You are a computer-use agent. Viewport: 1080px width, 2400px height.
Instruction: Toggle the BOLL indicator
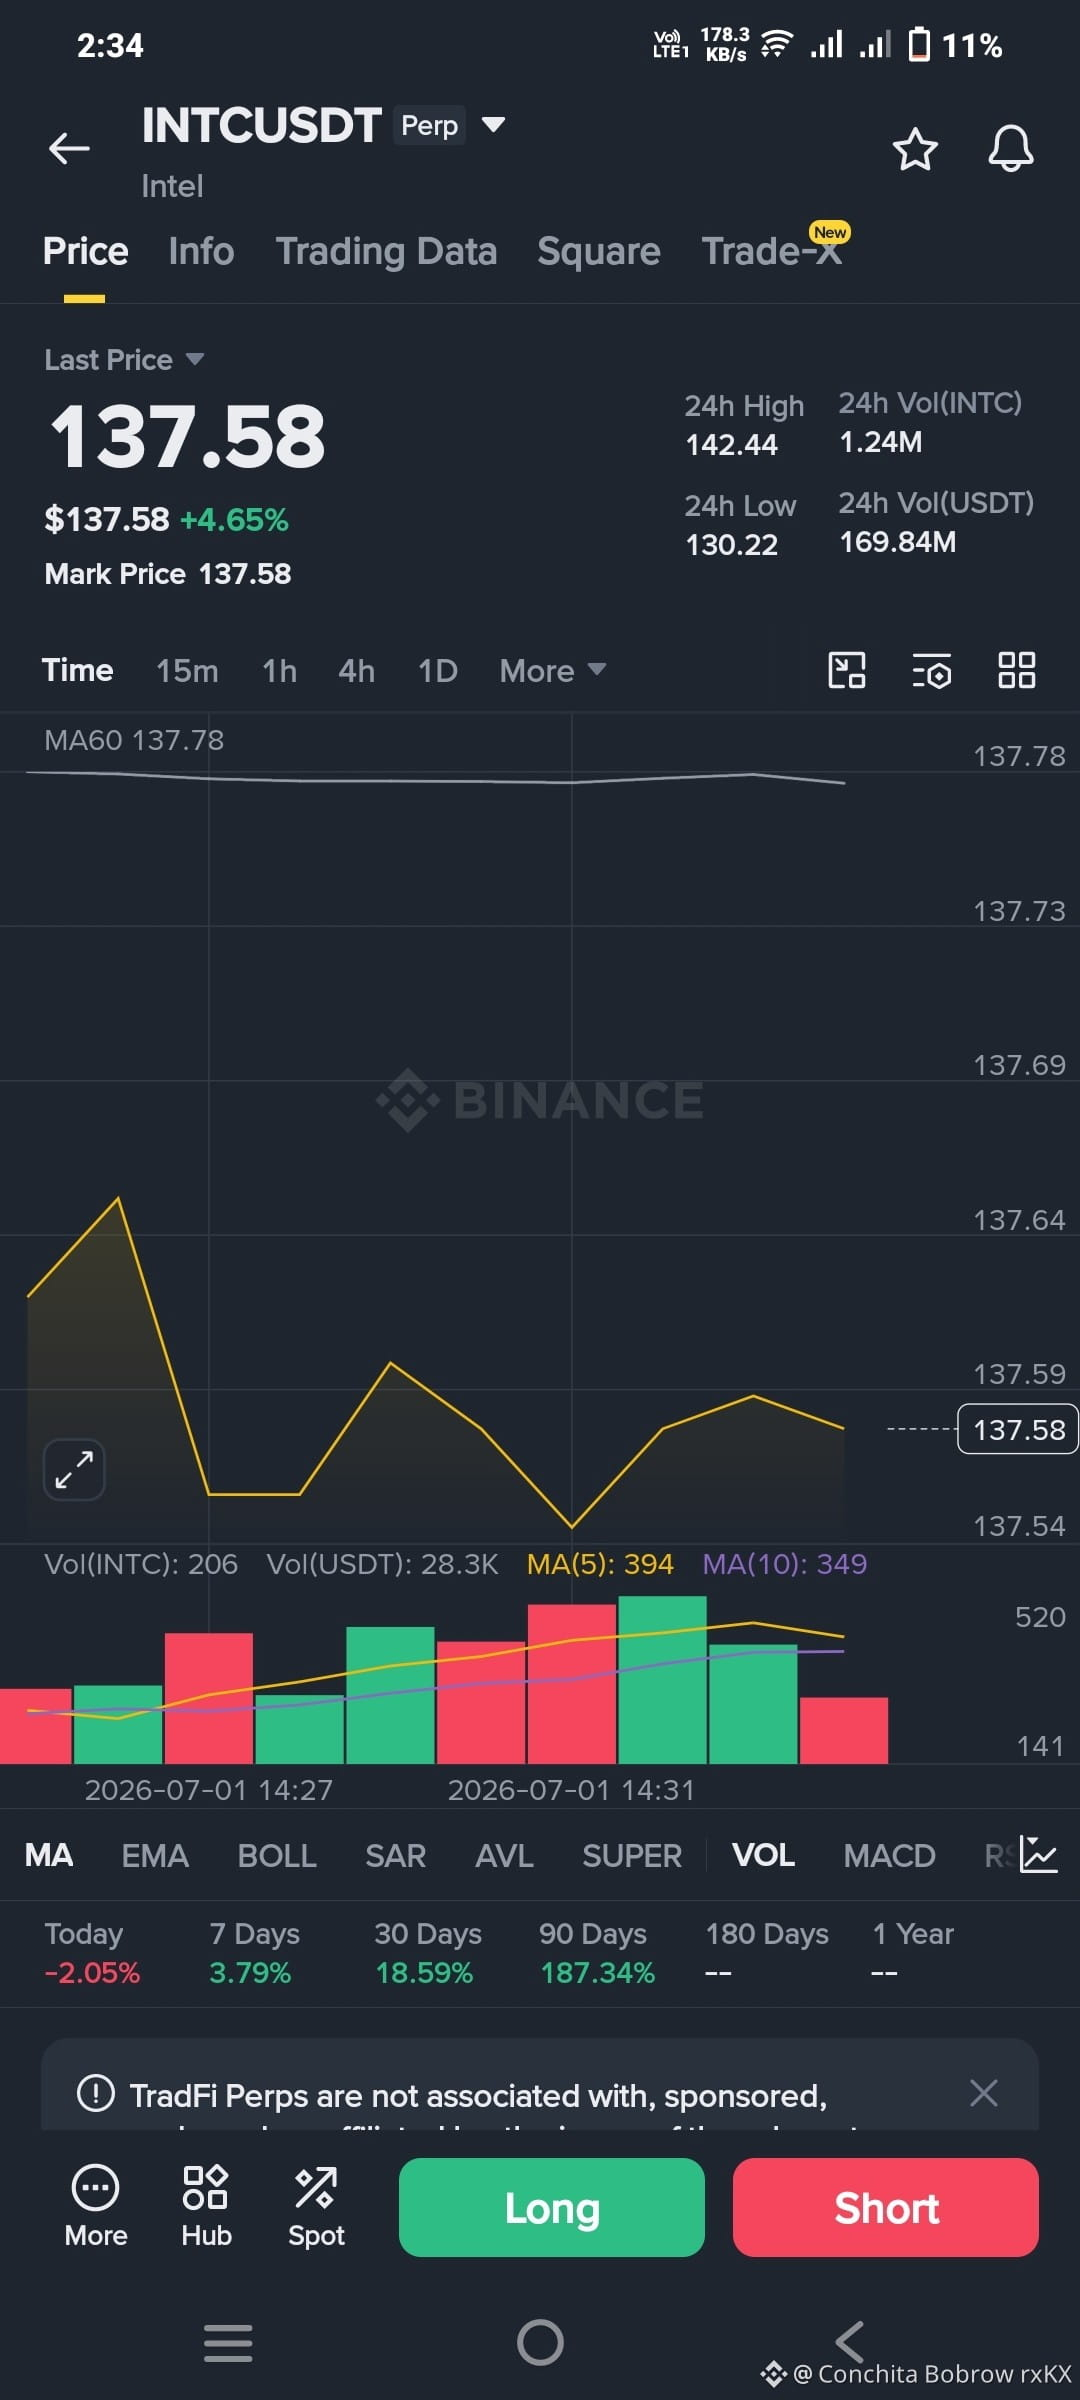pyautogui.click(x=277, y=1856)
